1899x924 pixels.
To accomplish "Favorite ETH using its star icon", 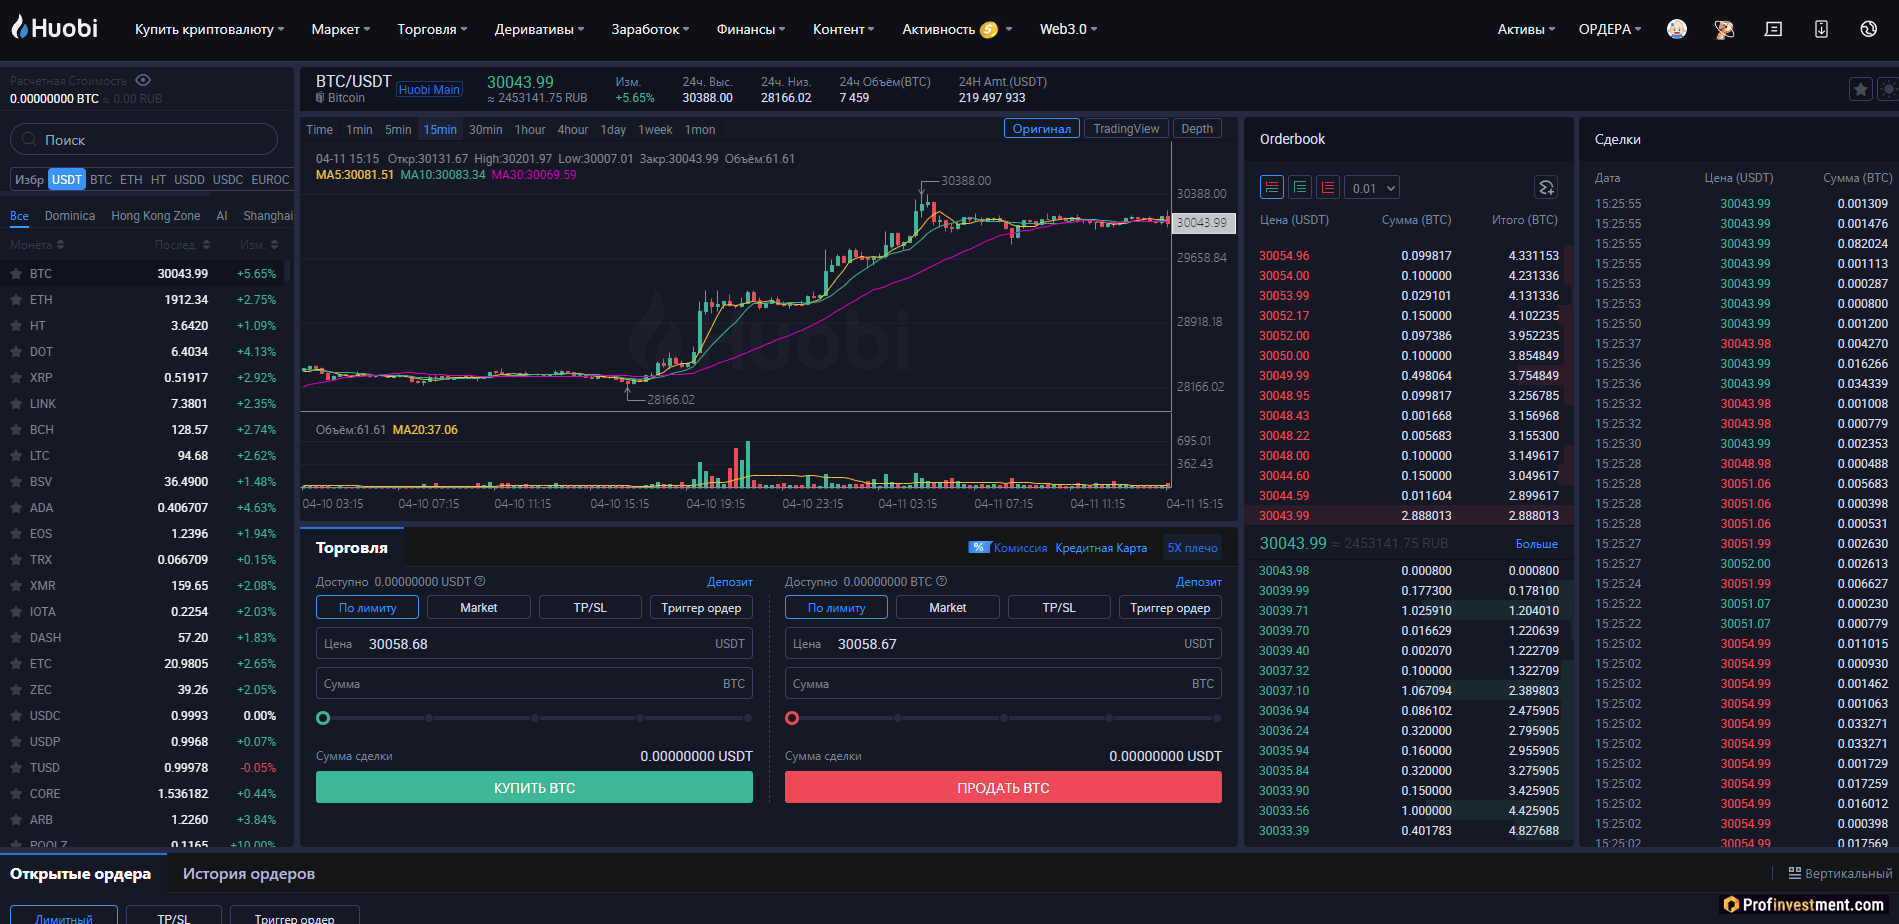I will click(x=16, y=299).
